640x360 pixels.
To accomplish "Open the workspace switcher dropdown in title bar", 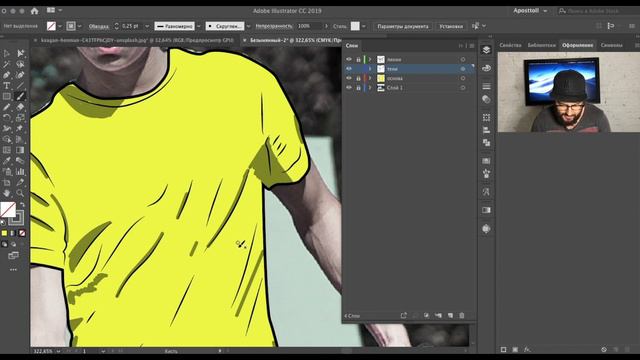I will (54, 10).
